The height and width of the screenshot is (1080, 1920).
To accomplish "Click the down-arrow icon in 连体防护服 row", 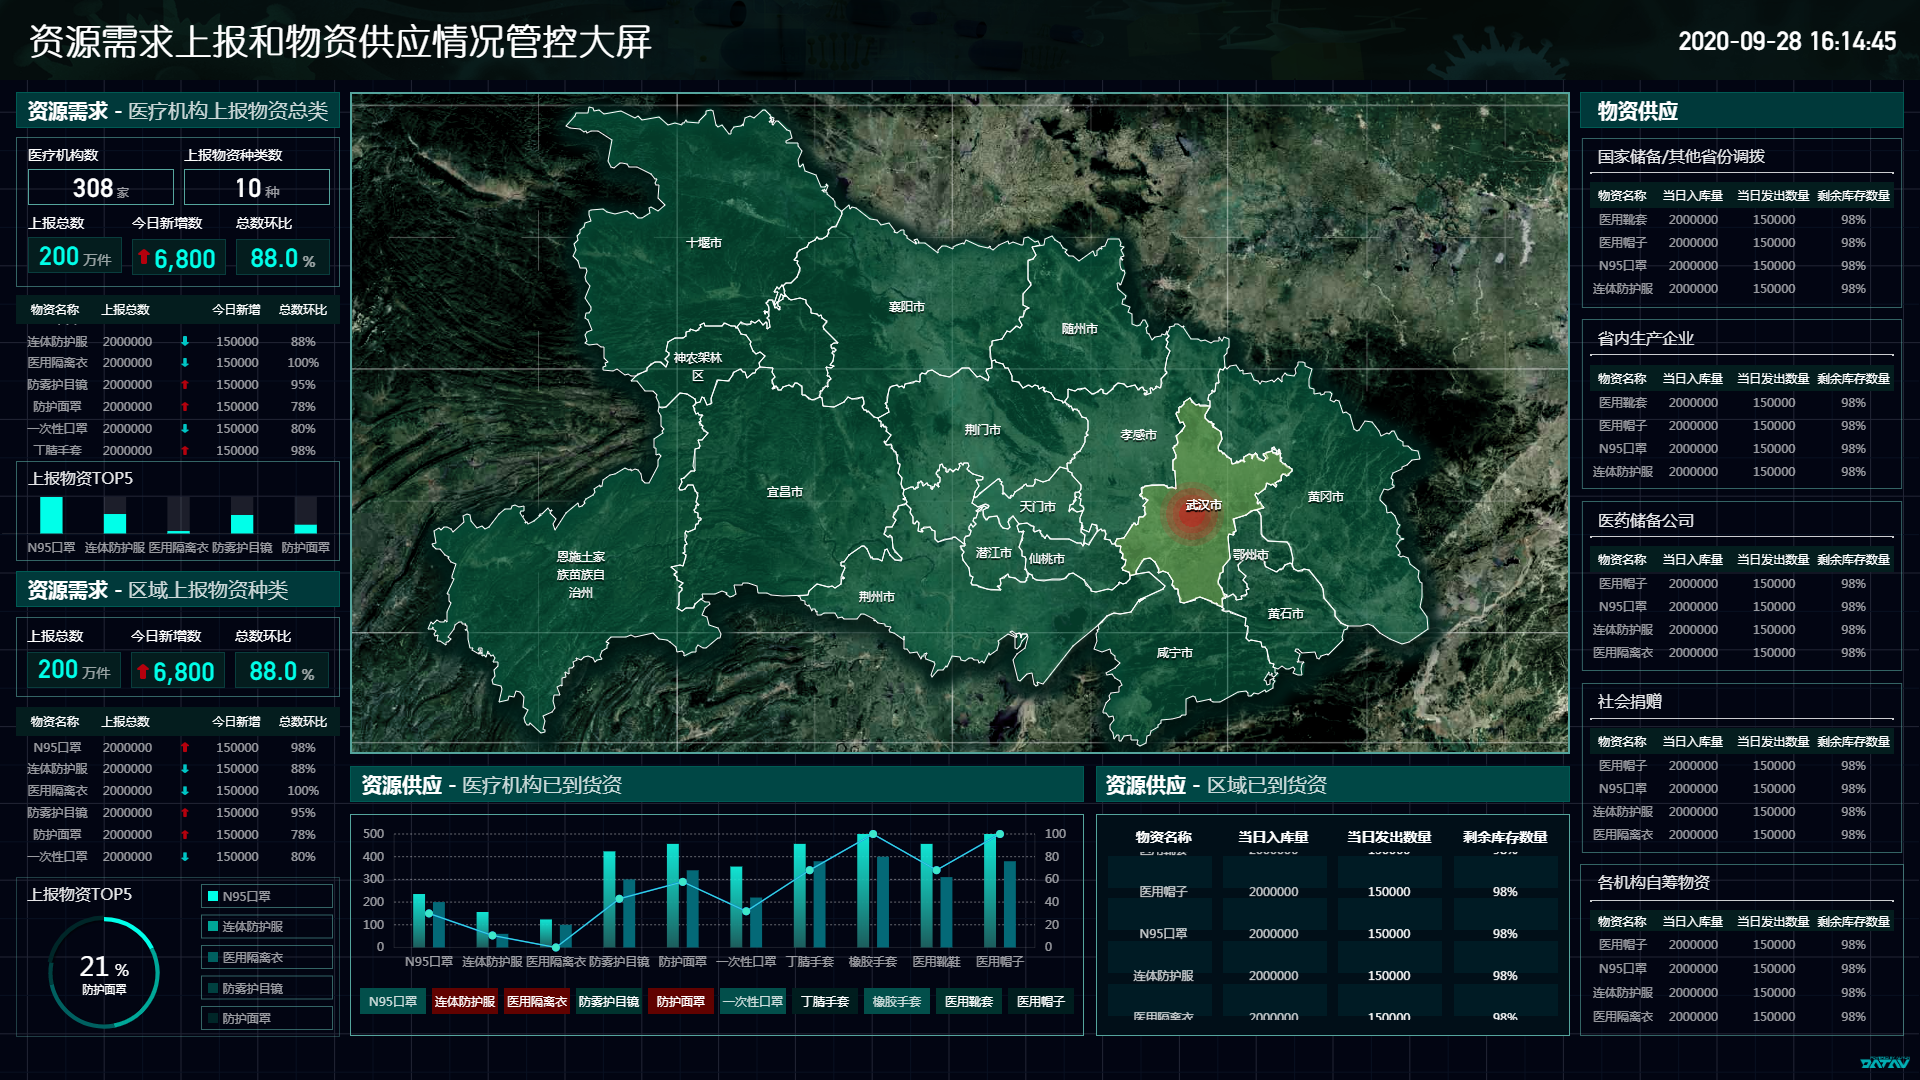I will (185, 341).
